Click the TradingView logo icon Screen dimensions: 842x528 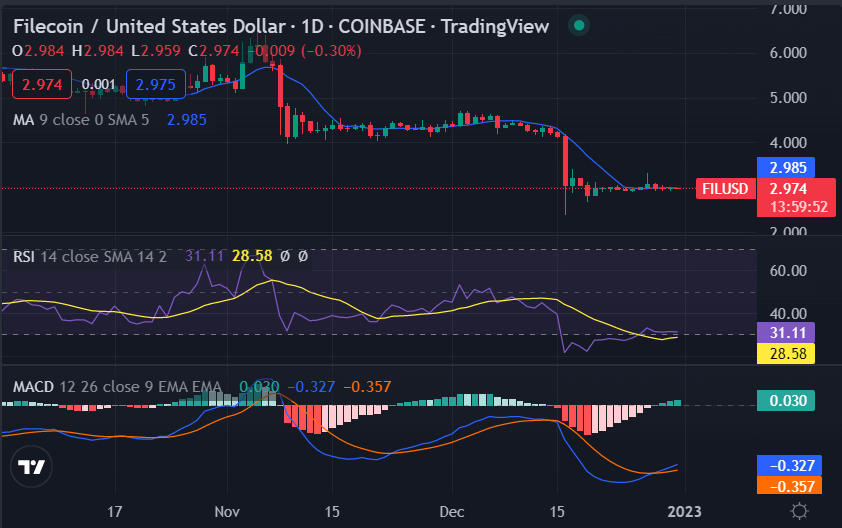(31, 466)
